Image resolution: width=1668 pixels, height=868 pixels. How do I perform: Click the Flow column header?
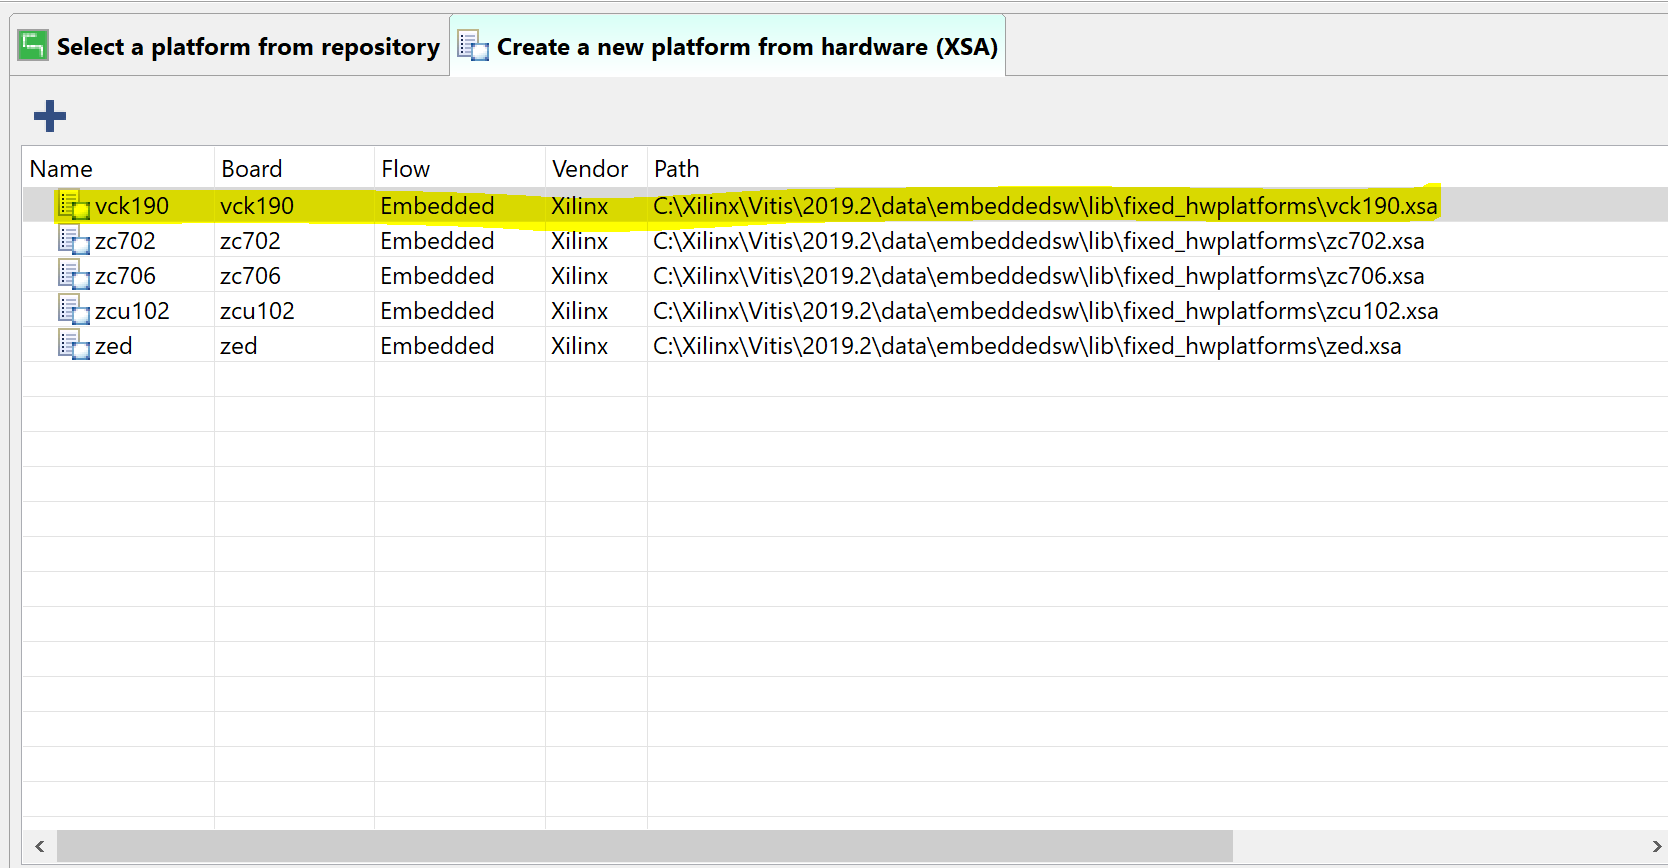click(405, 169)
